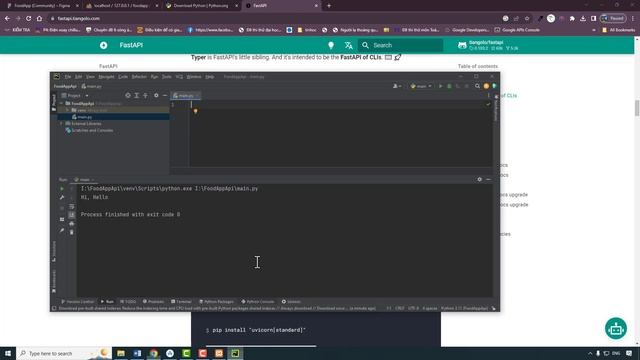640x360 pixels.
Task: Open Project panel settings gear
Action: point(156,96)
